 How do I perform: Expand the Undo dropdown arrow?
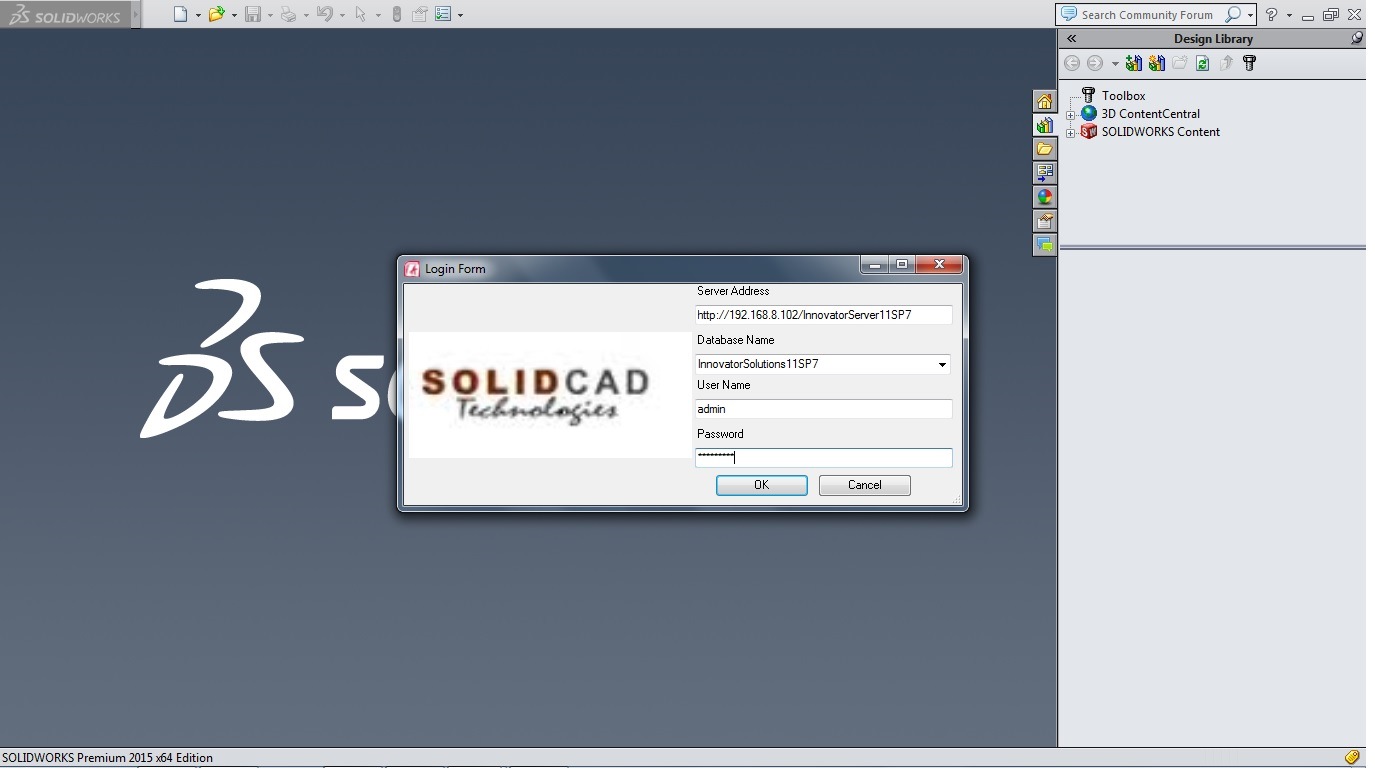click(x=342, y=15)
